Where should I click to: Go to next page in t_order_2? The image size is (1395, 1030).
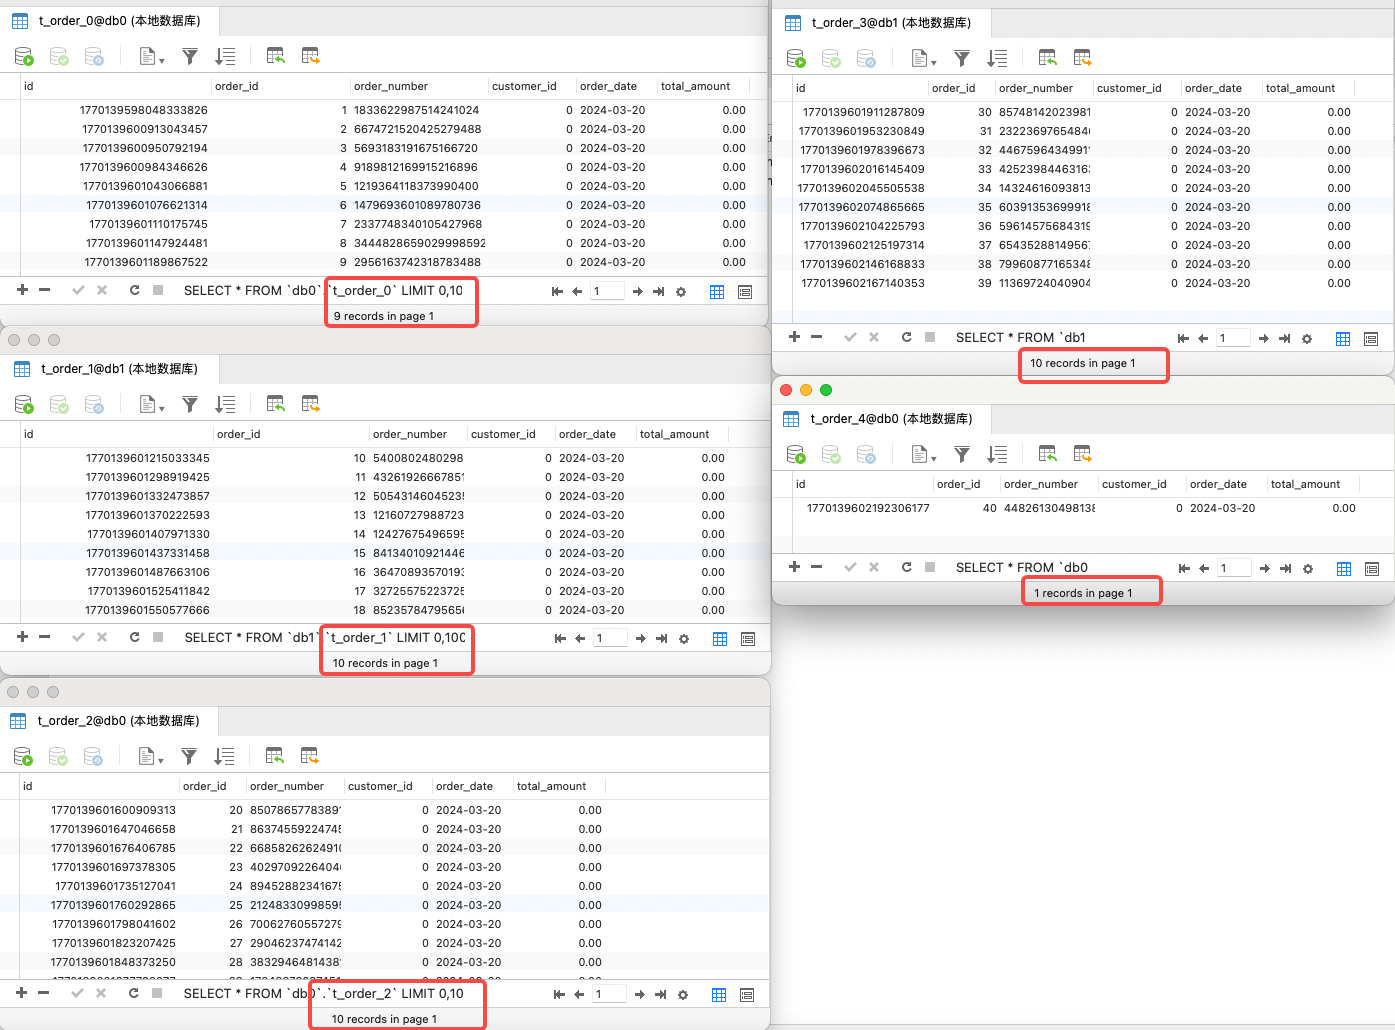[637, 994]
